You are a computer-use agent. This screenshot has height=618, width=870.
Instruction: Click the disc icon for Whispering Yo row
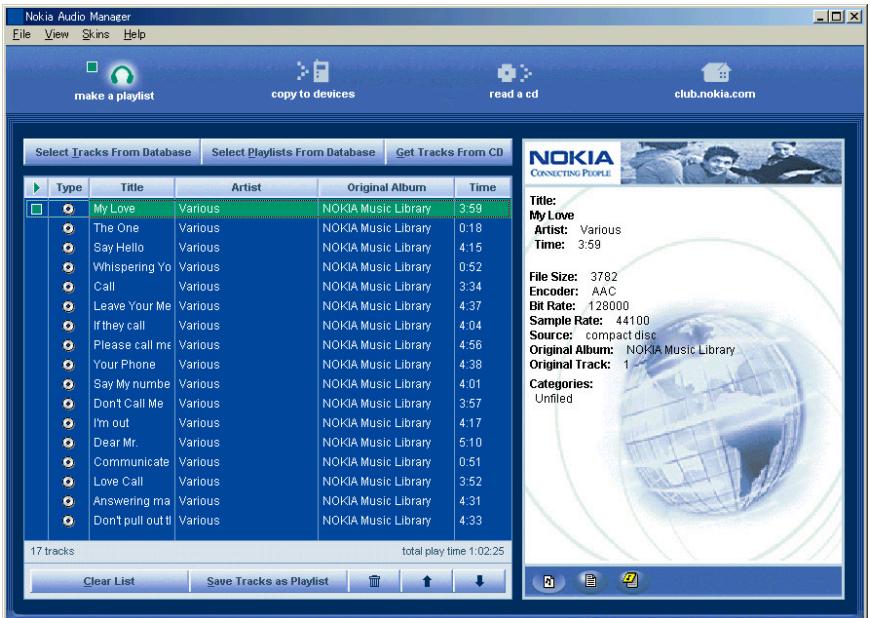(x=68, y=267)
